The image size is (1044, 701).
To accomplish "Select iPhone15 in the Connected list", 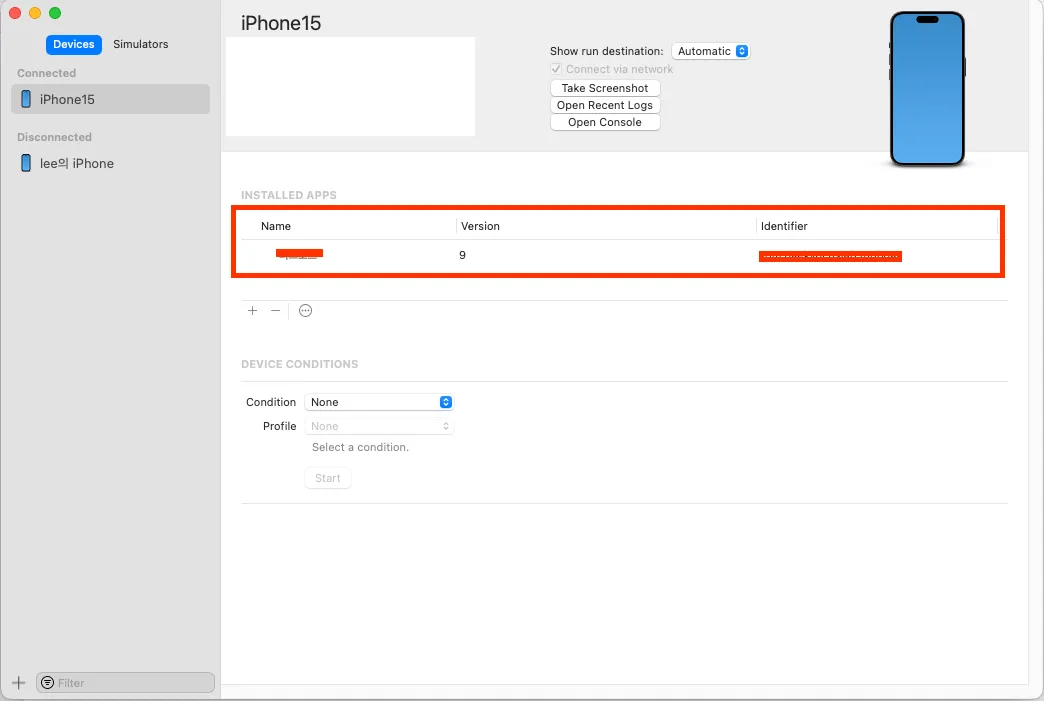I will point(111,99).
